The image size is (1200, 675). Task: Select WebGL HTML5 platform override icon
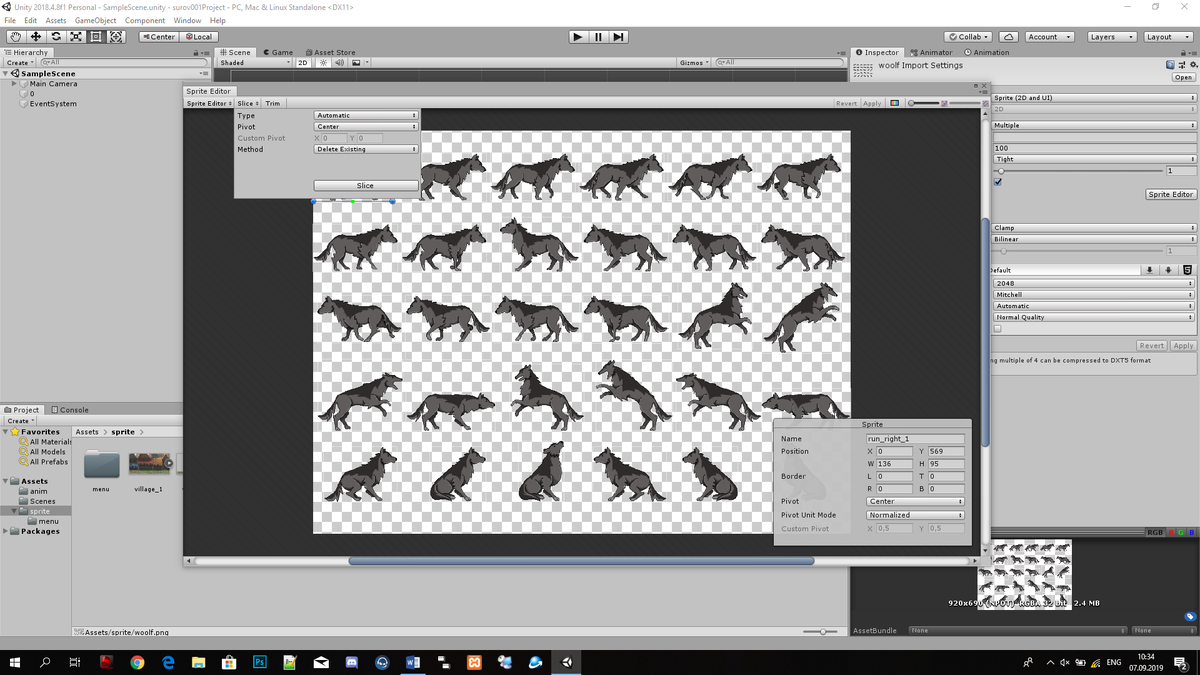(1187, 270)
